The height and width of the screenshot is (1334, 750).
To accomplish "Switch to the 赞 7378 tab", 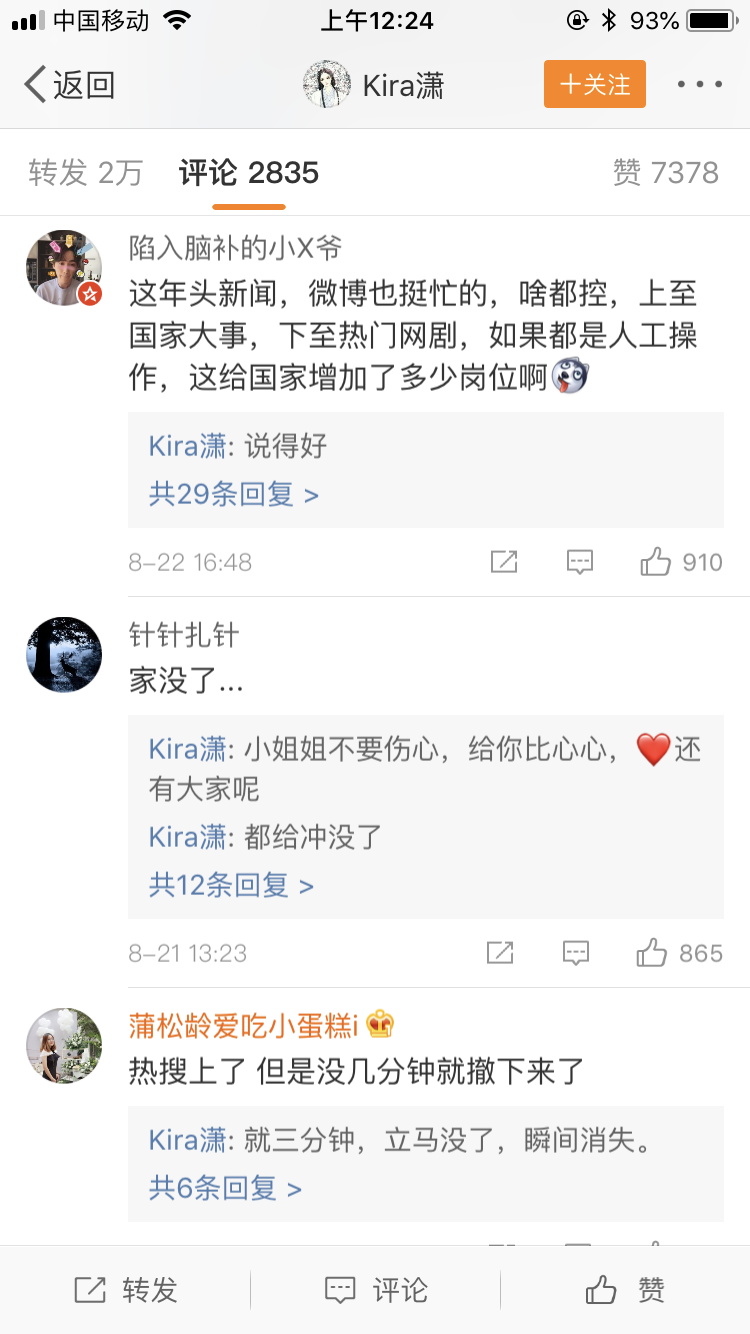I will click(665, 173).
